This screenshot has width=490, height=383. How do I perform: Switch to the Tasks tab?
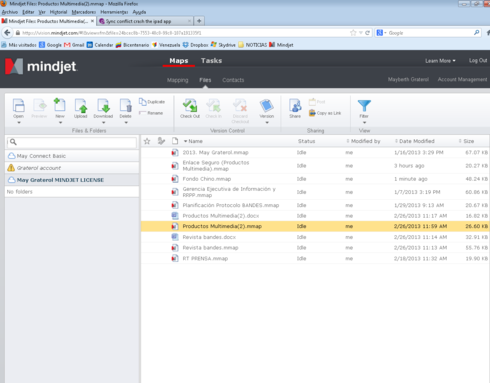pyautogui.click(x=211, y=61)
